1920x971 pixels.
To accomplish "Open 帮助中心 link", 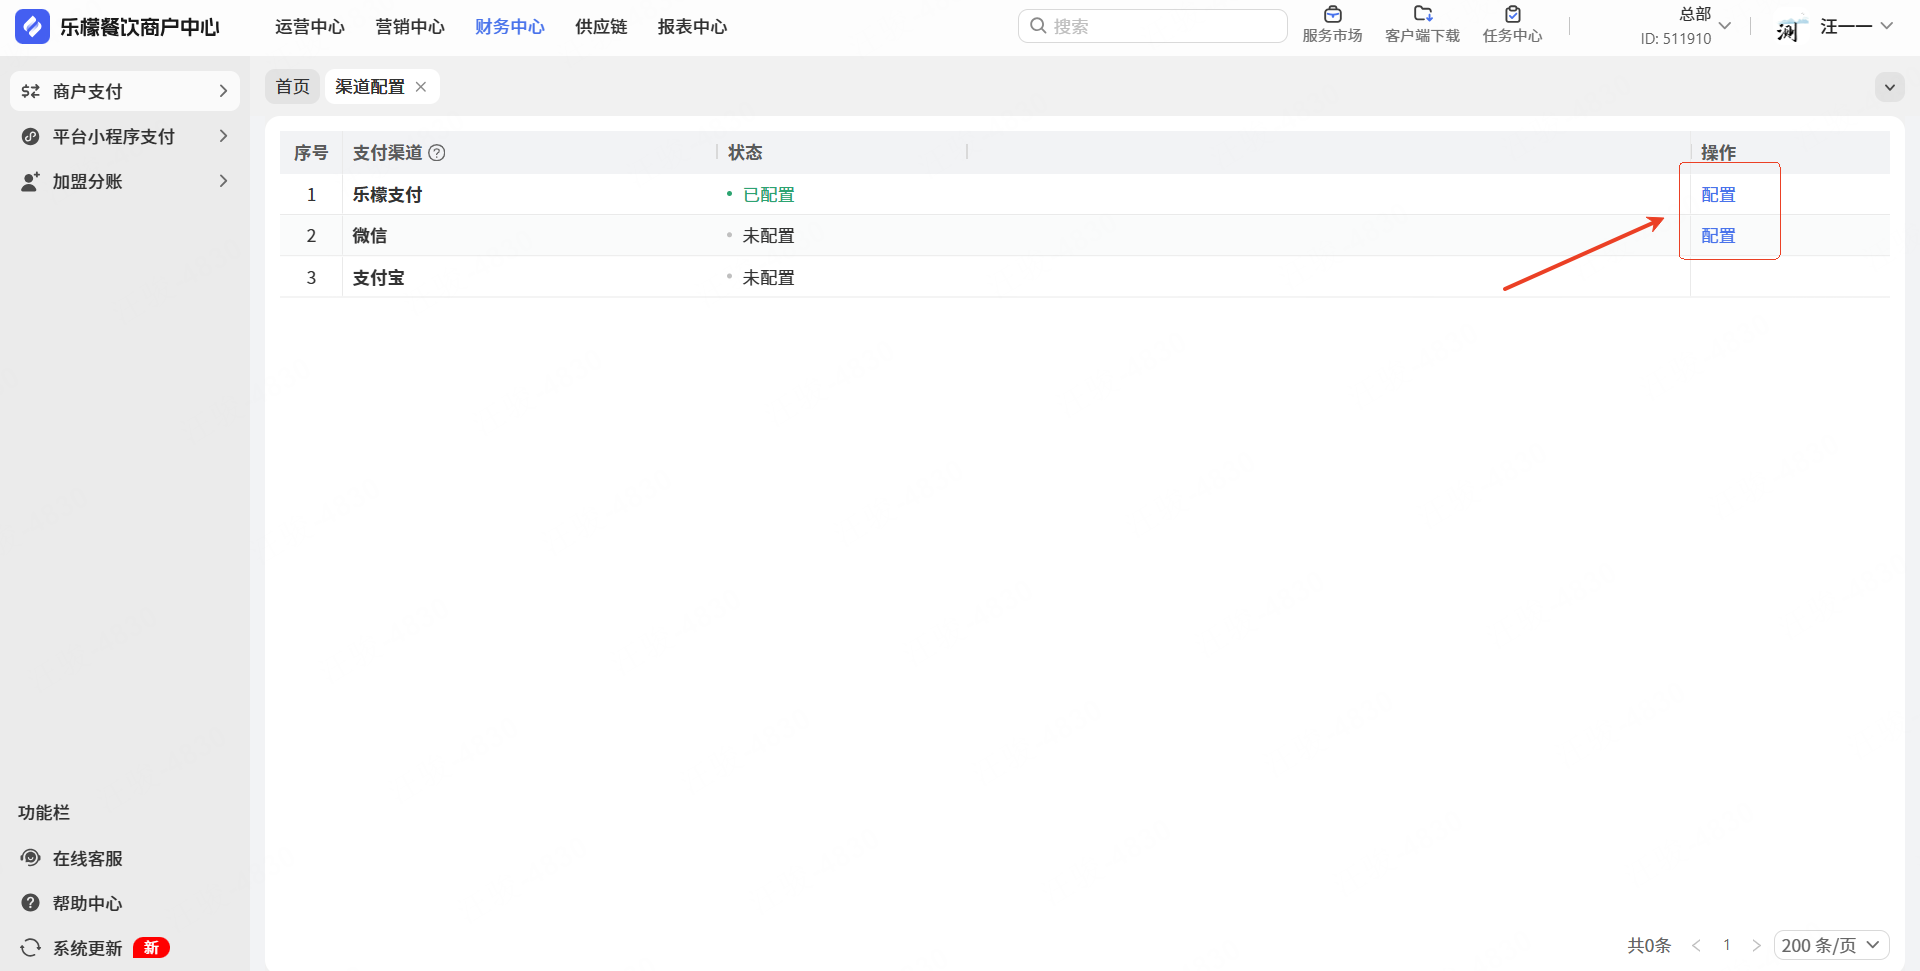I will tap(88, 903).
